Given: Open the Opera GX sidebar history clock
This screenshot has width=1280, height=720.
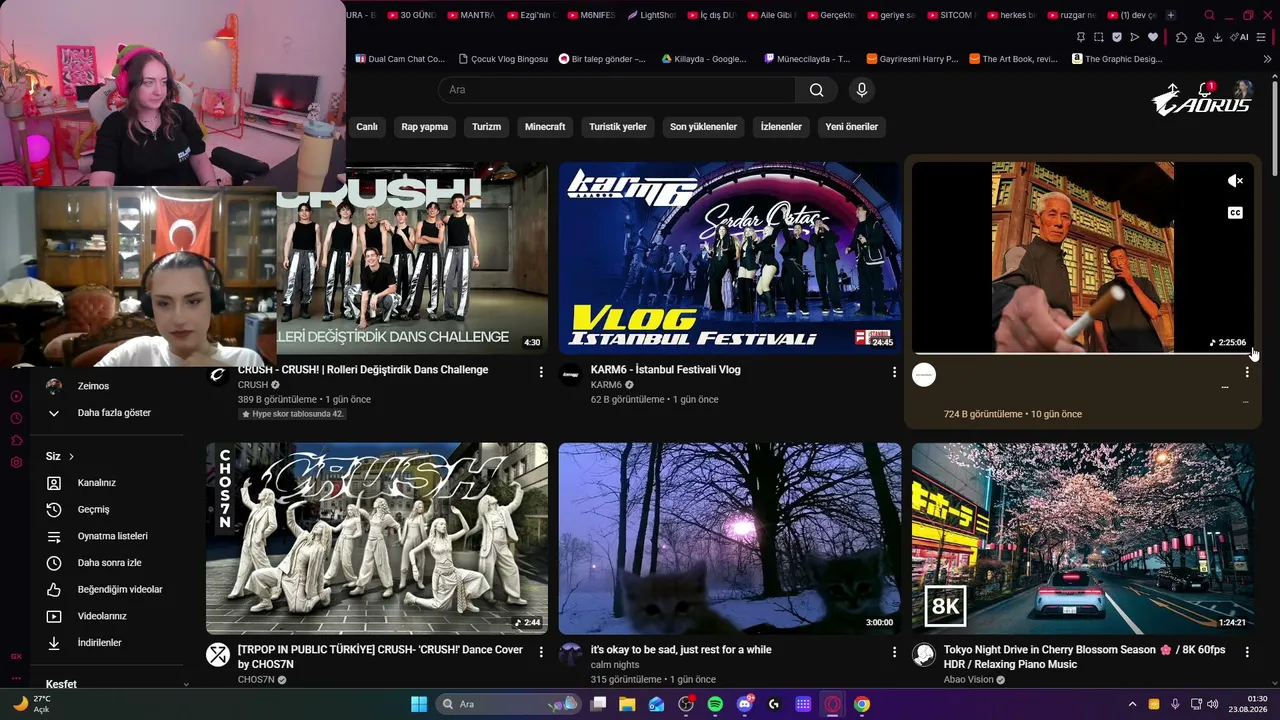Looking at the screenshot, I should [16, 418].
